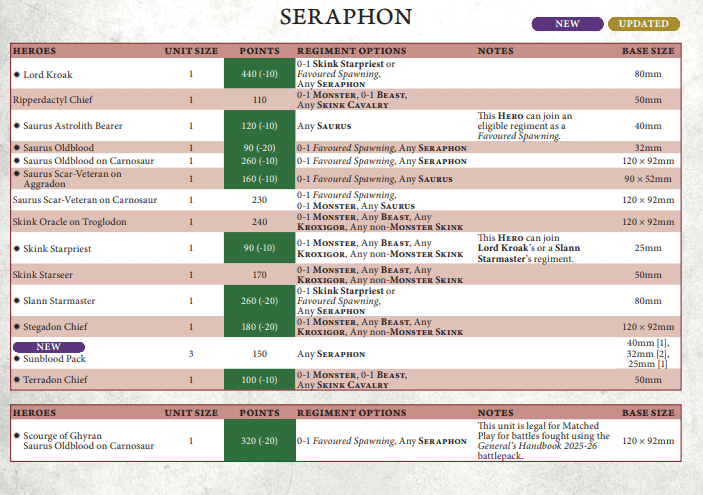703x495 pixels.
Task: Click the bullet marker beside Terradon Chief
Action: click(x=17, y=379)
